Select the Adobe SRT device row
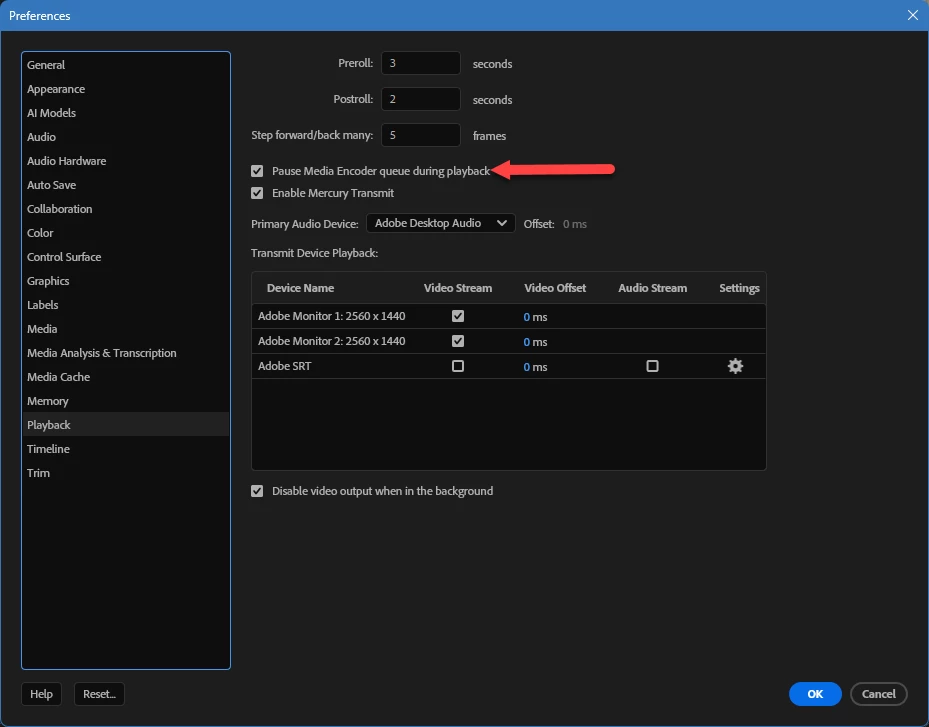Viewport: 929px width, 727px height. coord(509,366)
